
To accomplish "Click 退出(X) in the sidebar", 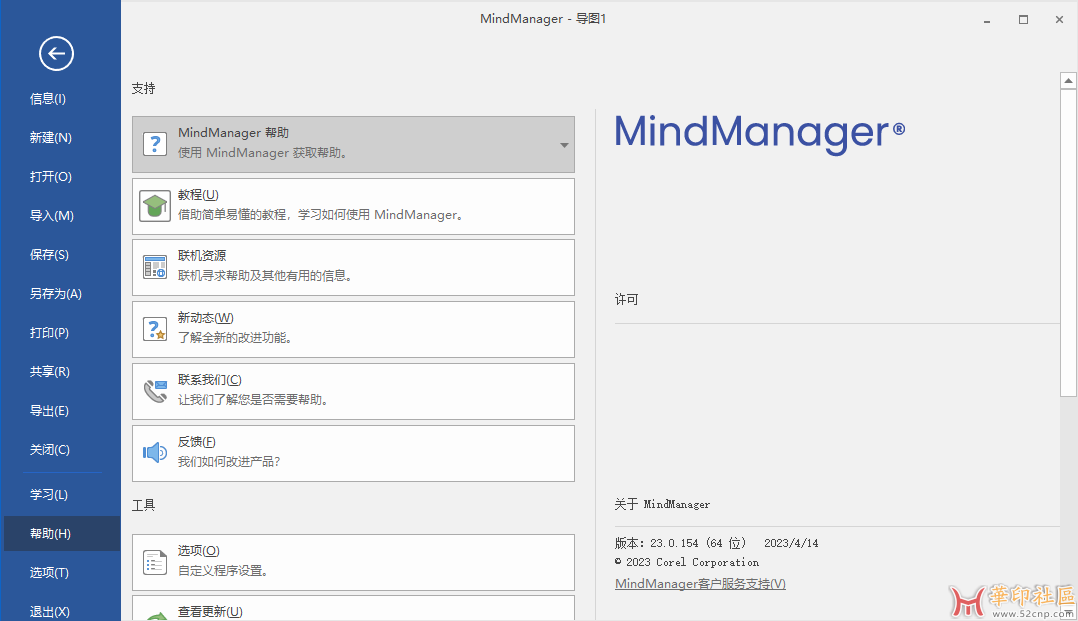I will tap(50, 611).
